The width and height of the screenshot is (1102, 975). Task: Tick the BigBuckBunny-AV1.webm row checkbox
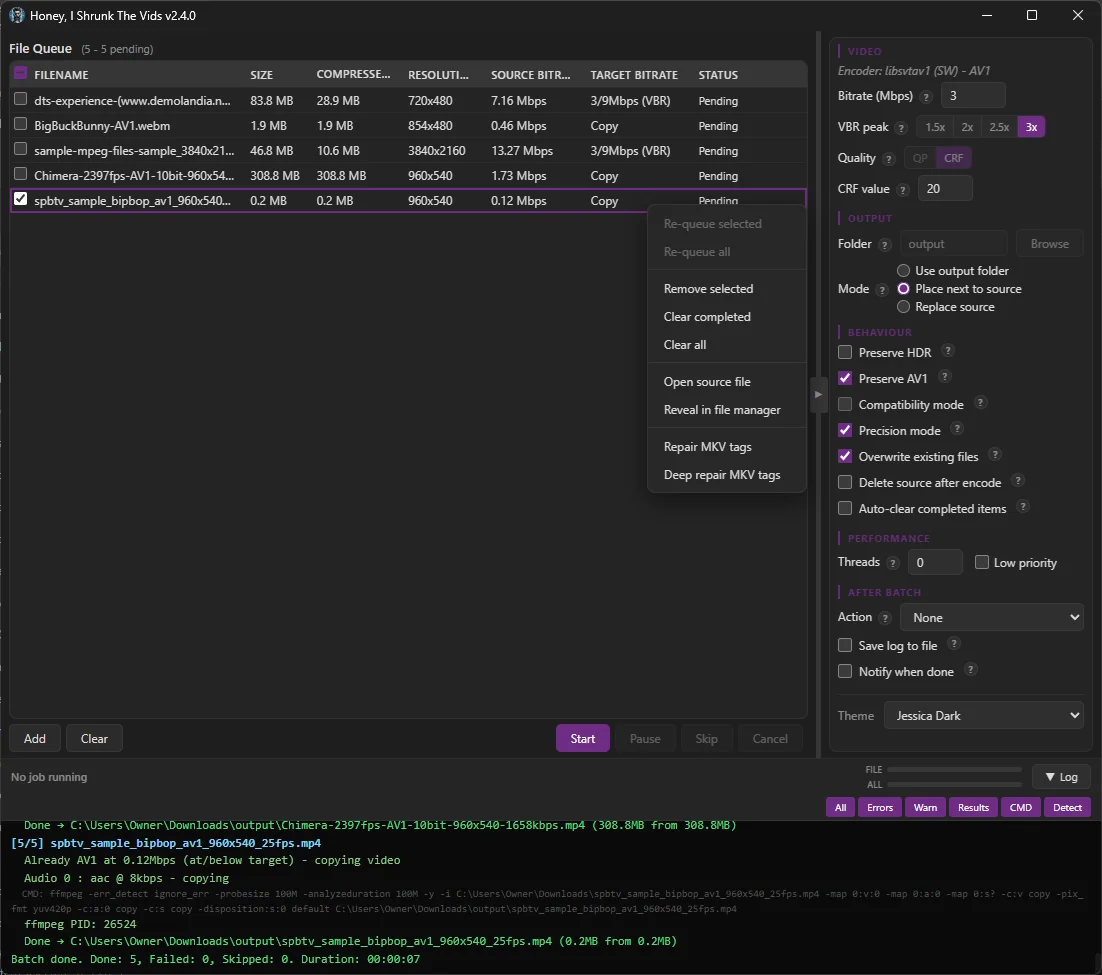point(20,124)
